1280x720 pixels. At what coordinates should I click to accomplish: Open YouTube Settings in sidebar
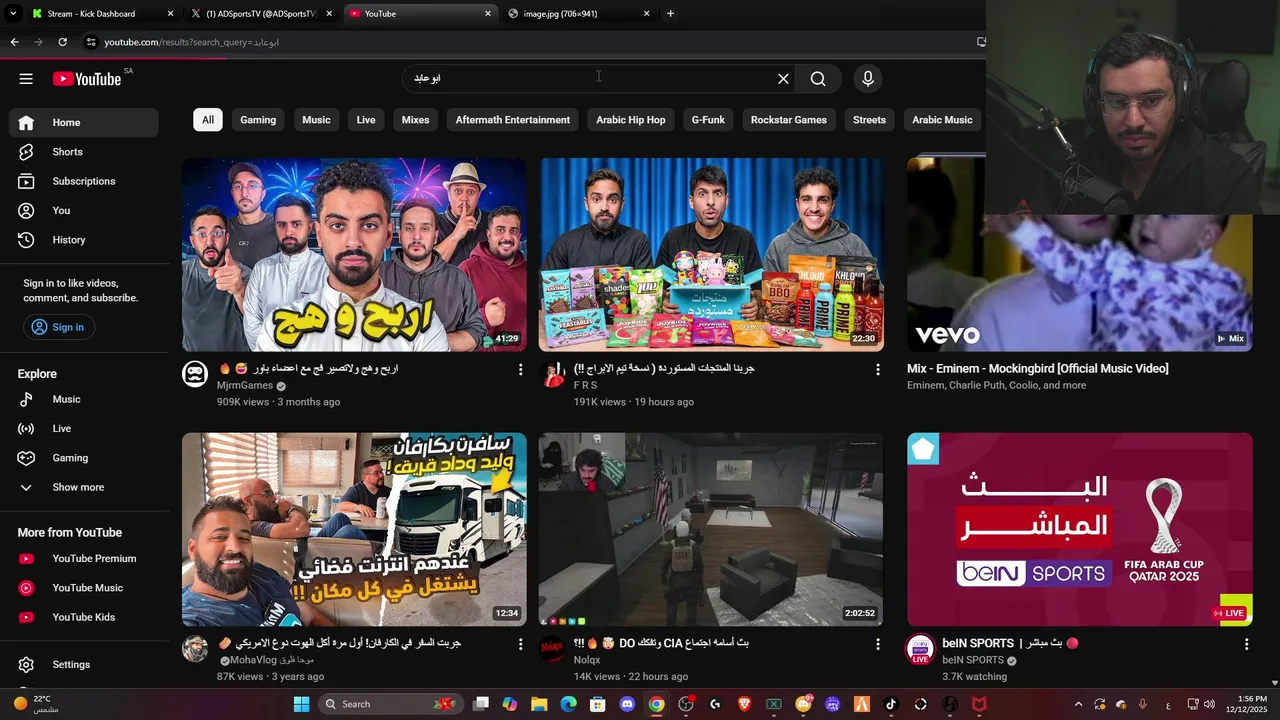pyautogui.click(x=84, y=665)
